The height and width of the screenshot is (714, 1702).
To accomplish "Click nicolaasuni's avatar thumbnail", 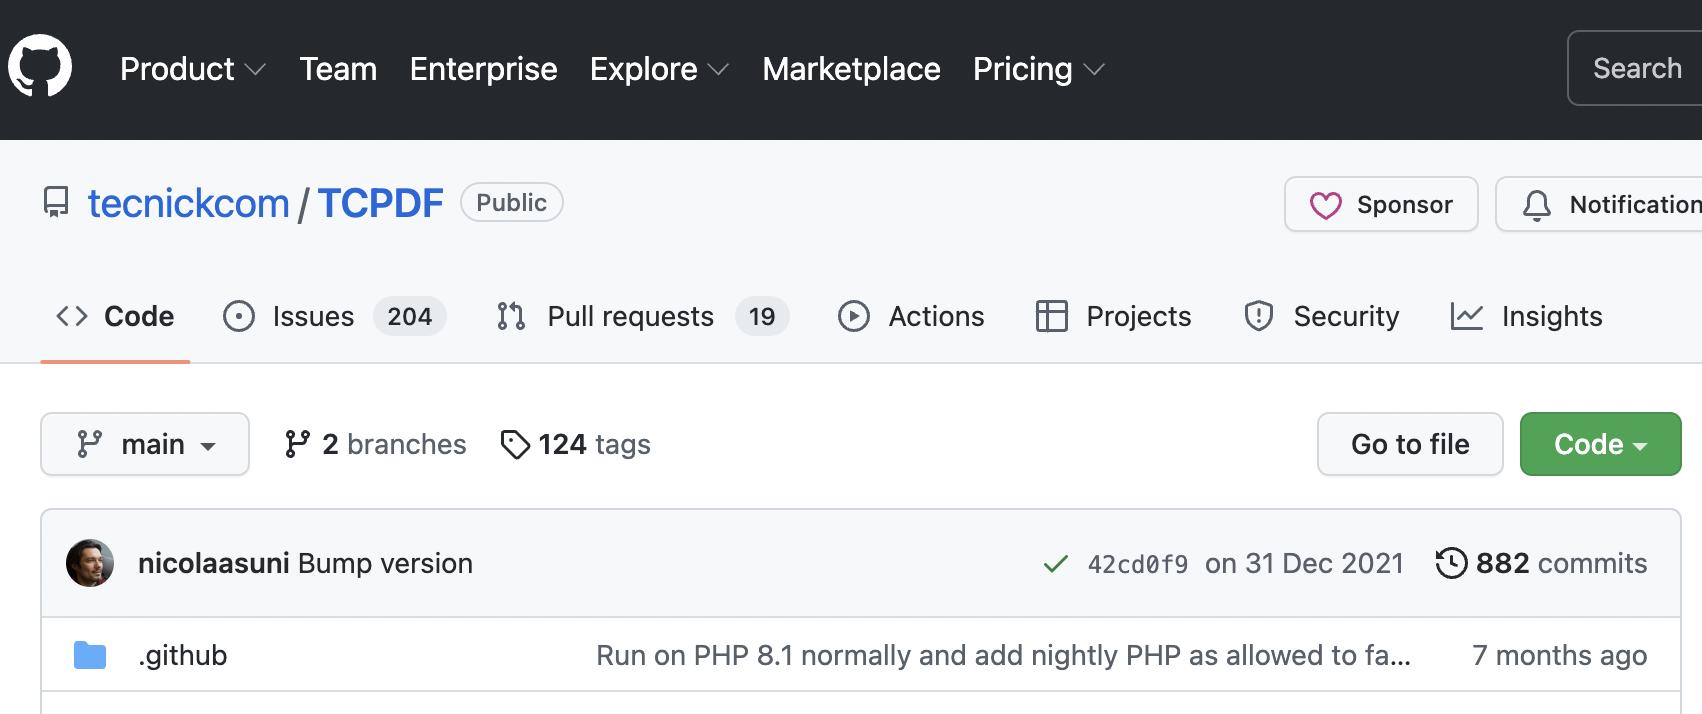I will (90, 563).
